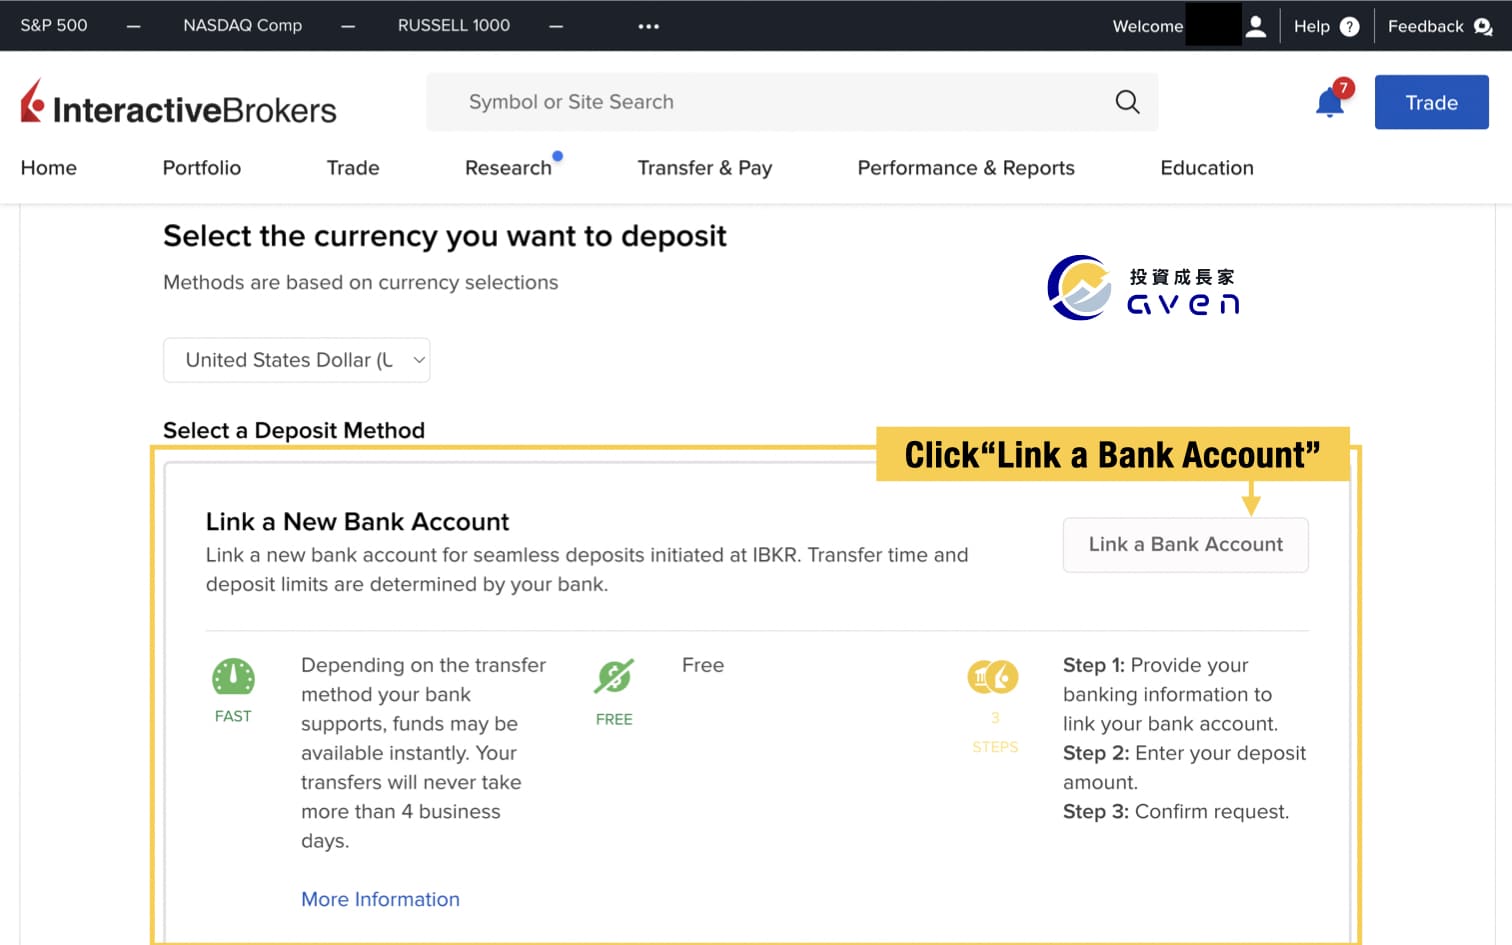Open the Education menu
Image resolution: width=1512 pixels, height=945 pixels.
pyautogui.click(x=1207, y=168)
